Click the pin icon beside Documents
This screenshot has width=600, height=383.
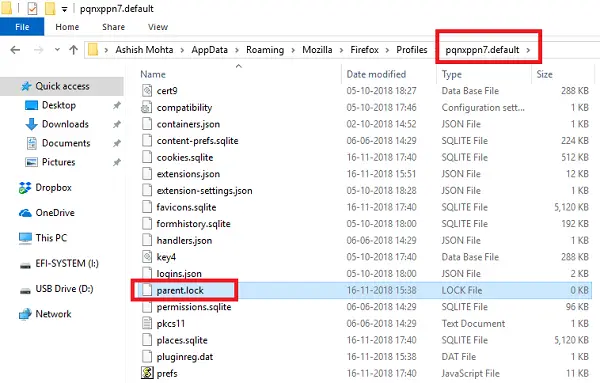(x=117, y=143)
